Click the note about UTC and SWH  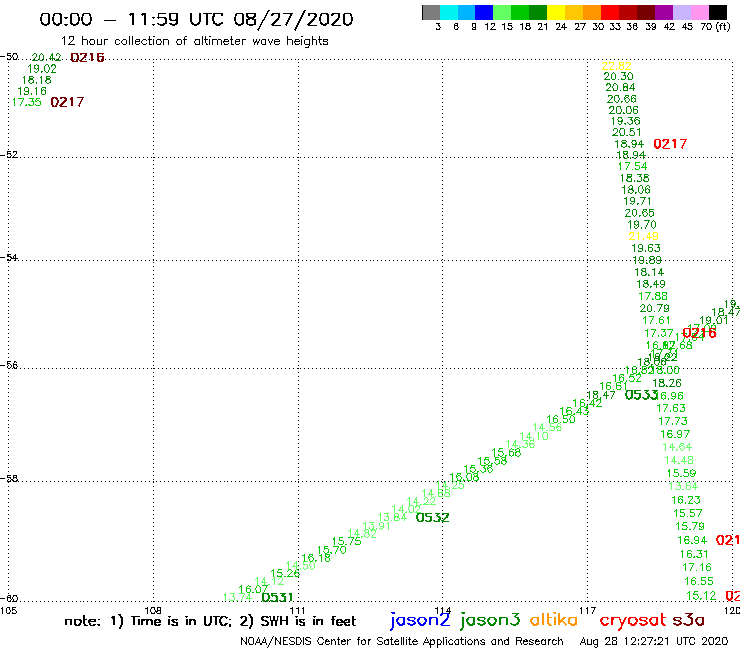coord(210,621)
